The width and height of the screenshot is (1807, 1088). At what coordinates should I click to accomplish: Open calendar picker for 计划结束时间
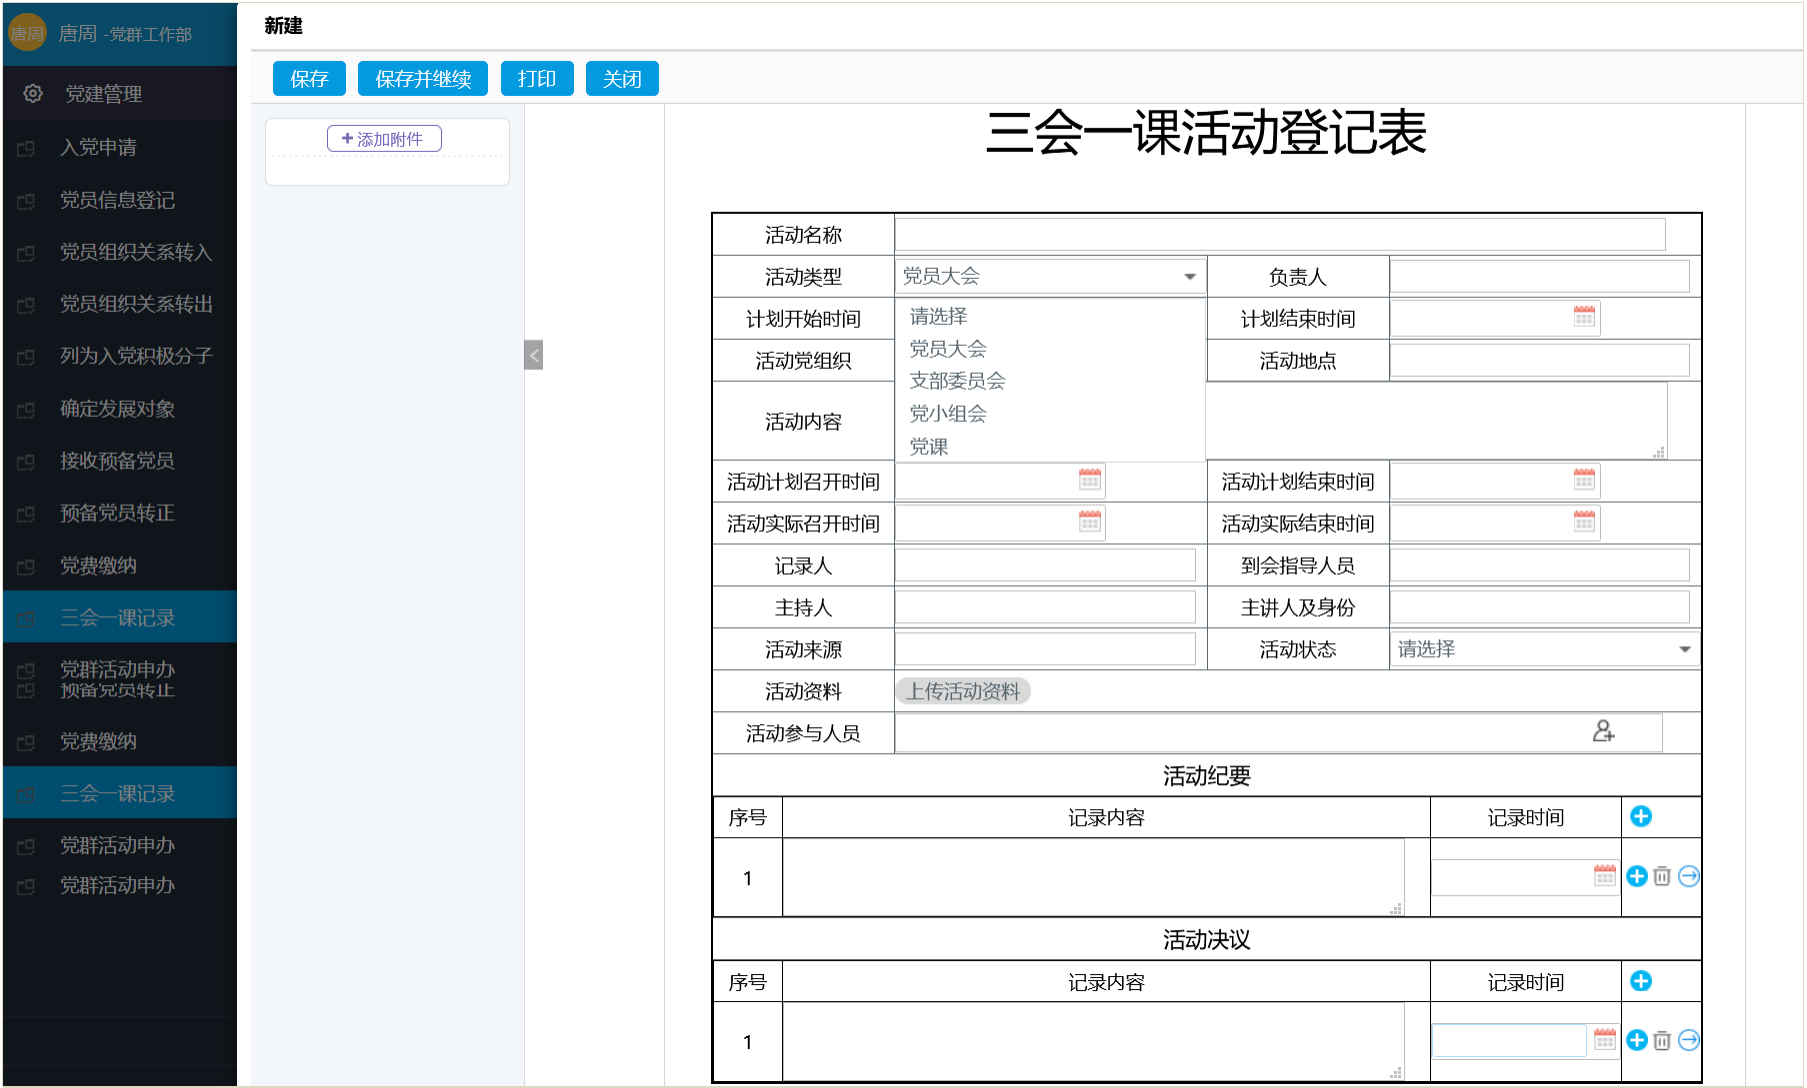coord(1584,317)
